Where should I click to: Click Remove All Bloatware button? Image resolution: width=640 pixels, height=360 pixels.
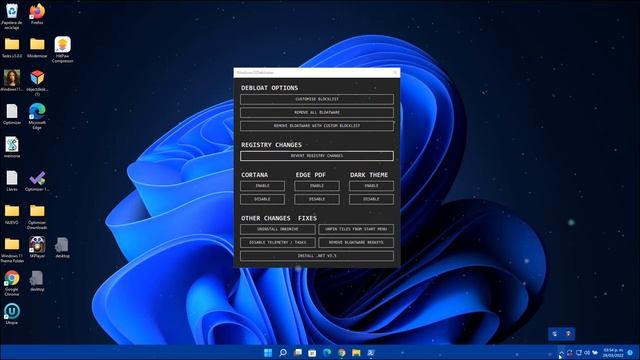[317, 112]
